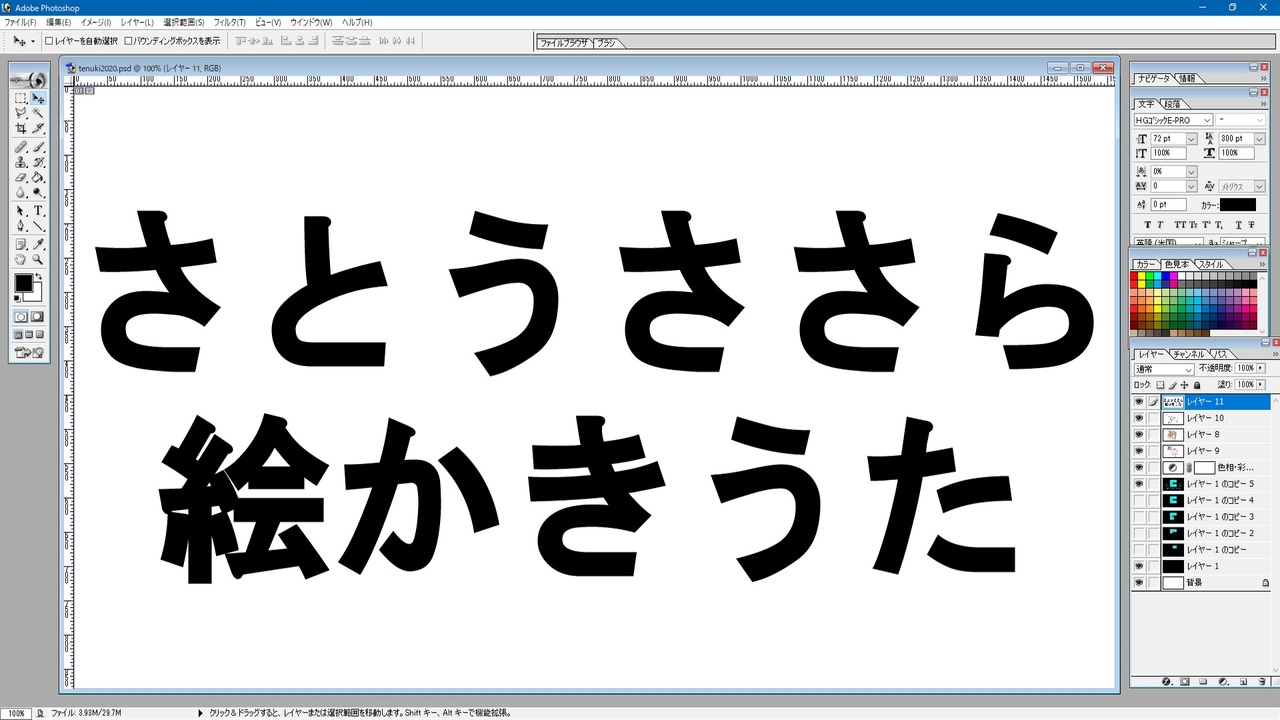The height and width of the screenshot is (720, 1280).
Task: Select the Blur tool
Action: (x=21, y=192)
